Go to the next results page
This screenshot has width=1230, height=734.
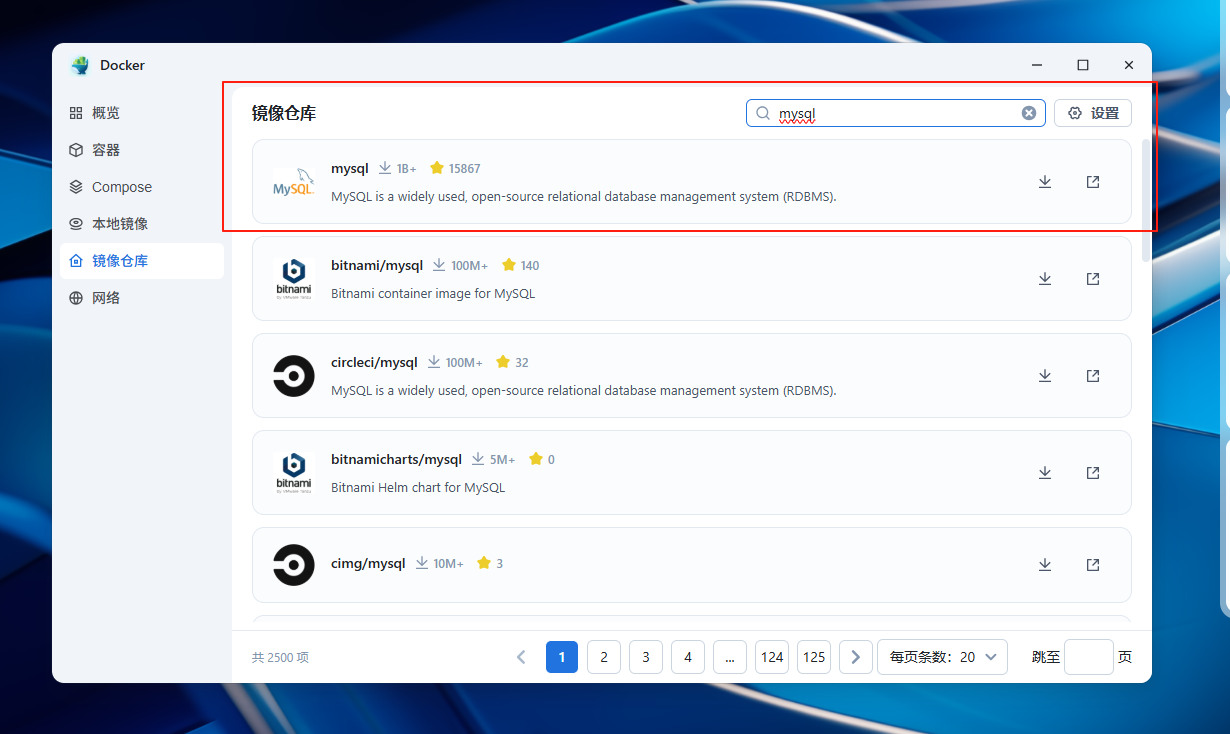pos(855,657)
